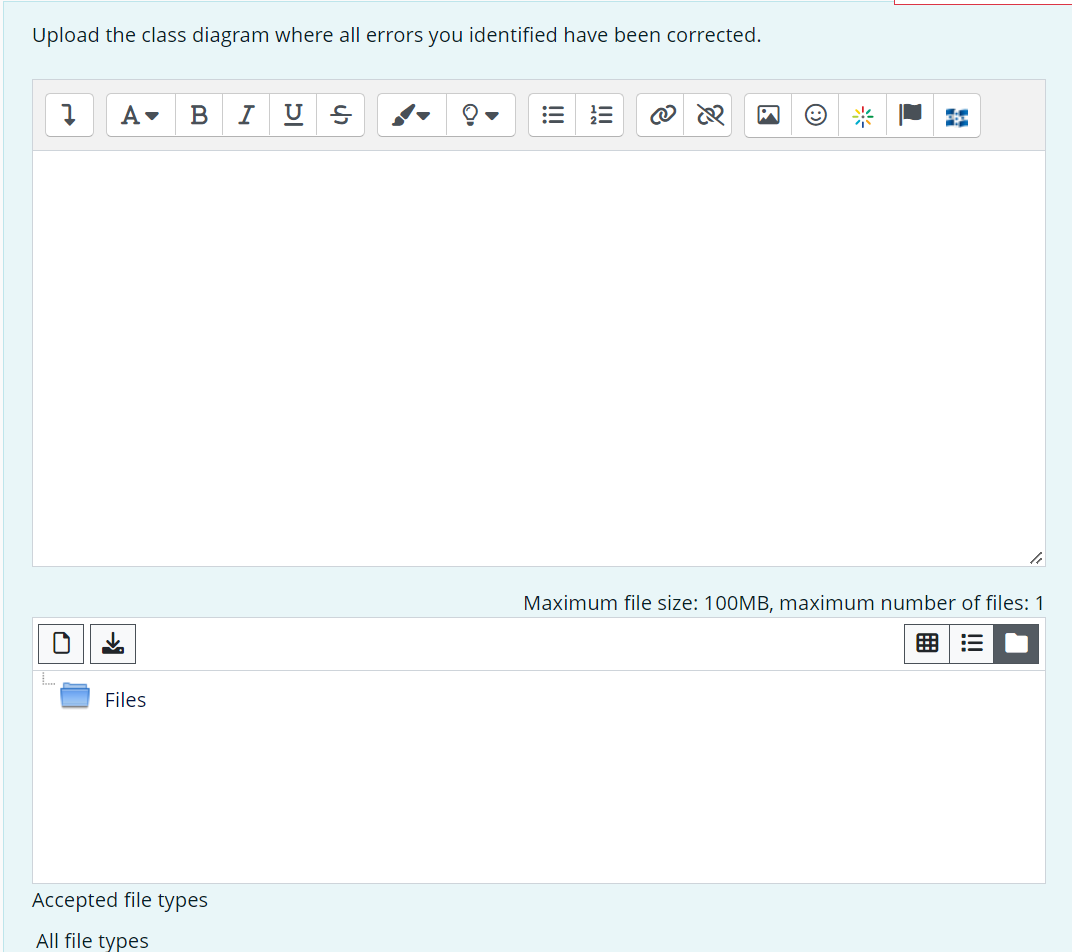
Task: Create a bulleted list
Action: pyautogui.click(x=552, y=115)
